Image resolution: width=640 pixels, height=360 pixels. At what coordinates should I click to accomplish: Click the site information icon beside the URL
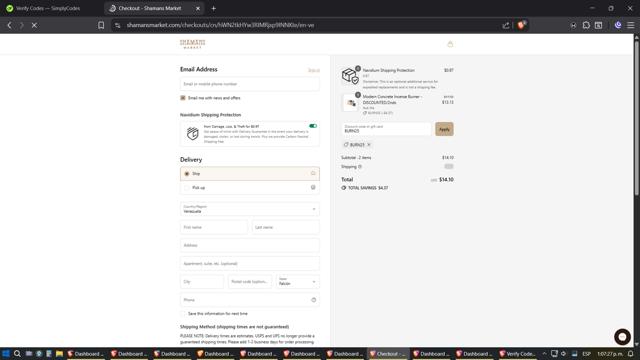pos(118,25)
